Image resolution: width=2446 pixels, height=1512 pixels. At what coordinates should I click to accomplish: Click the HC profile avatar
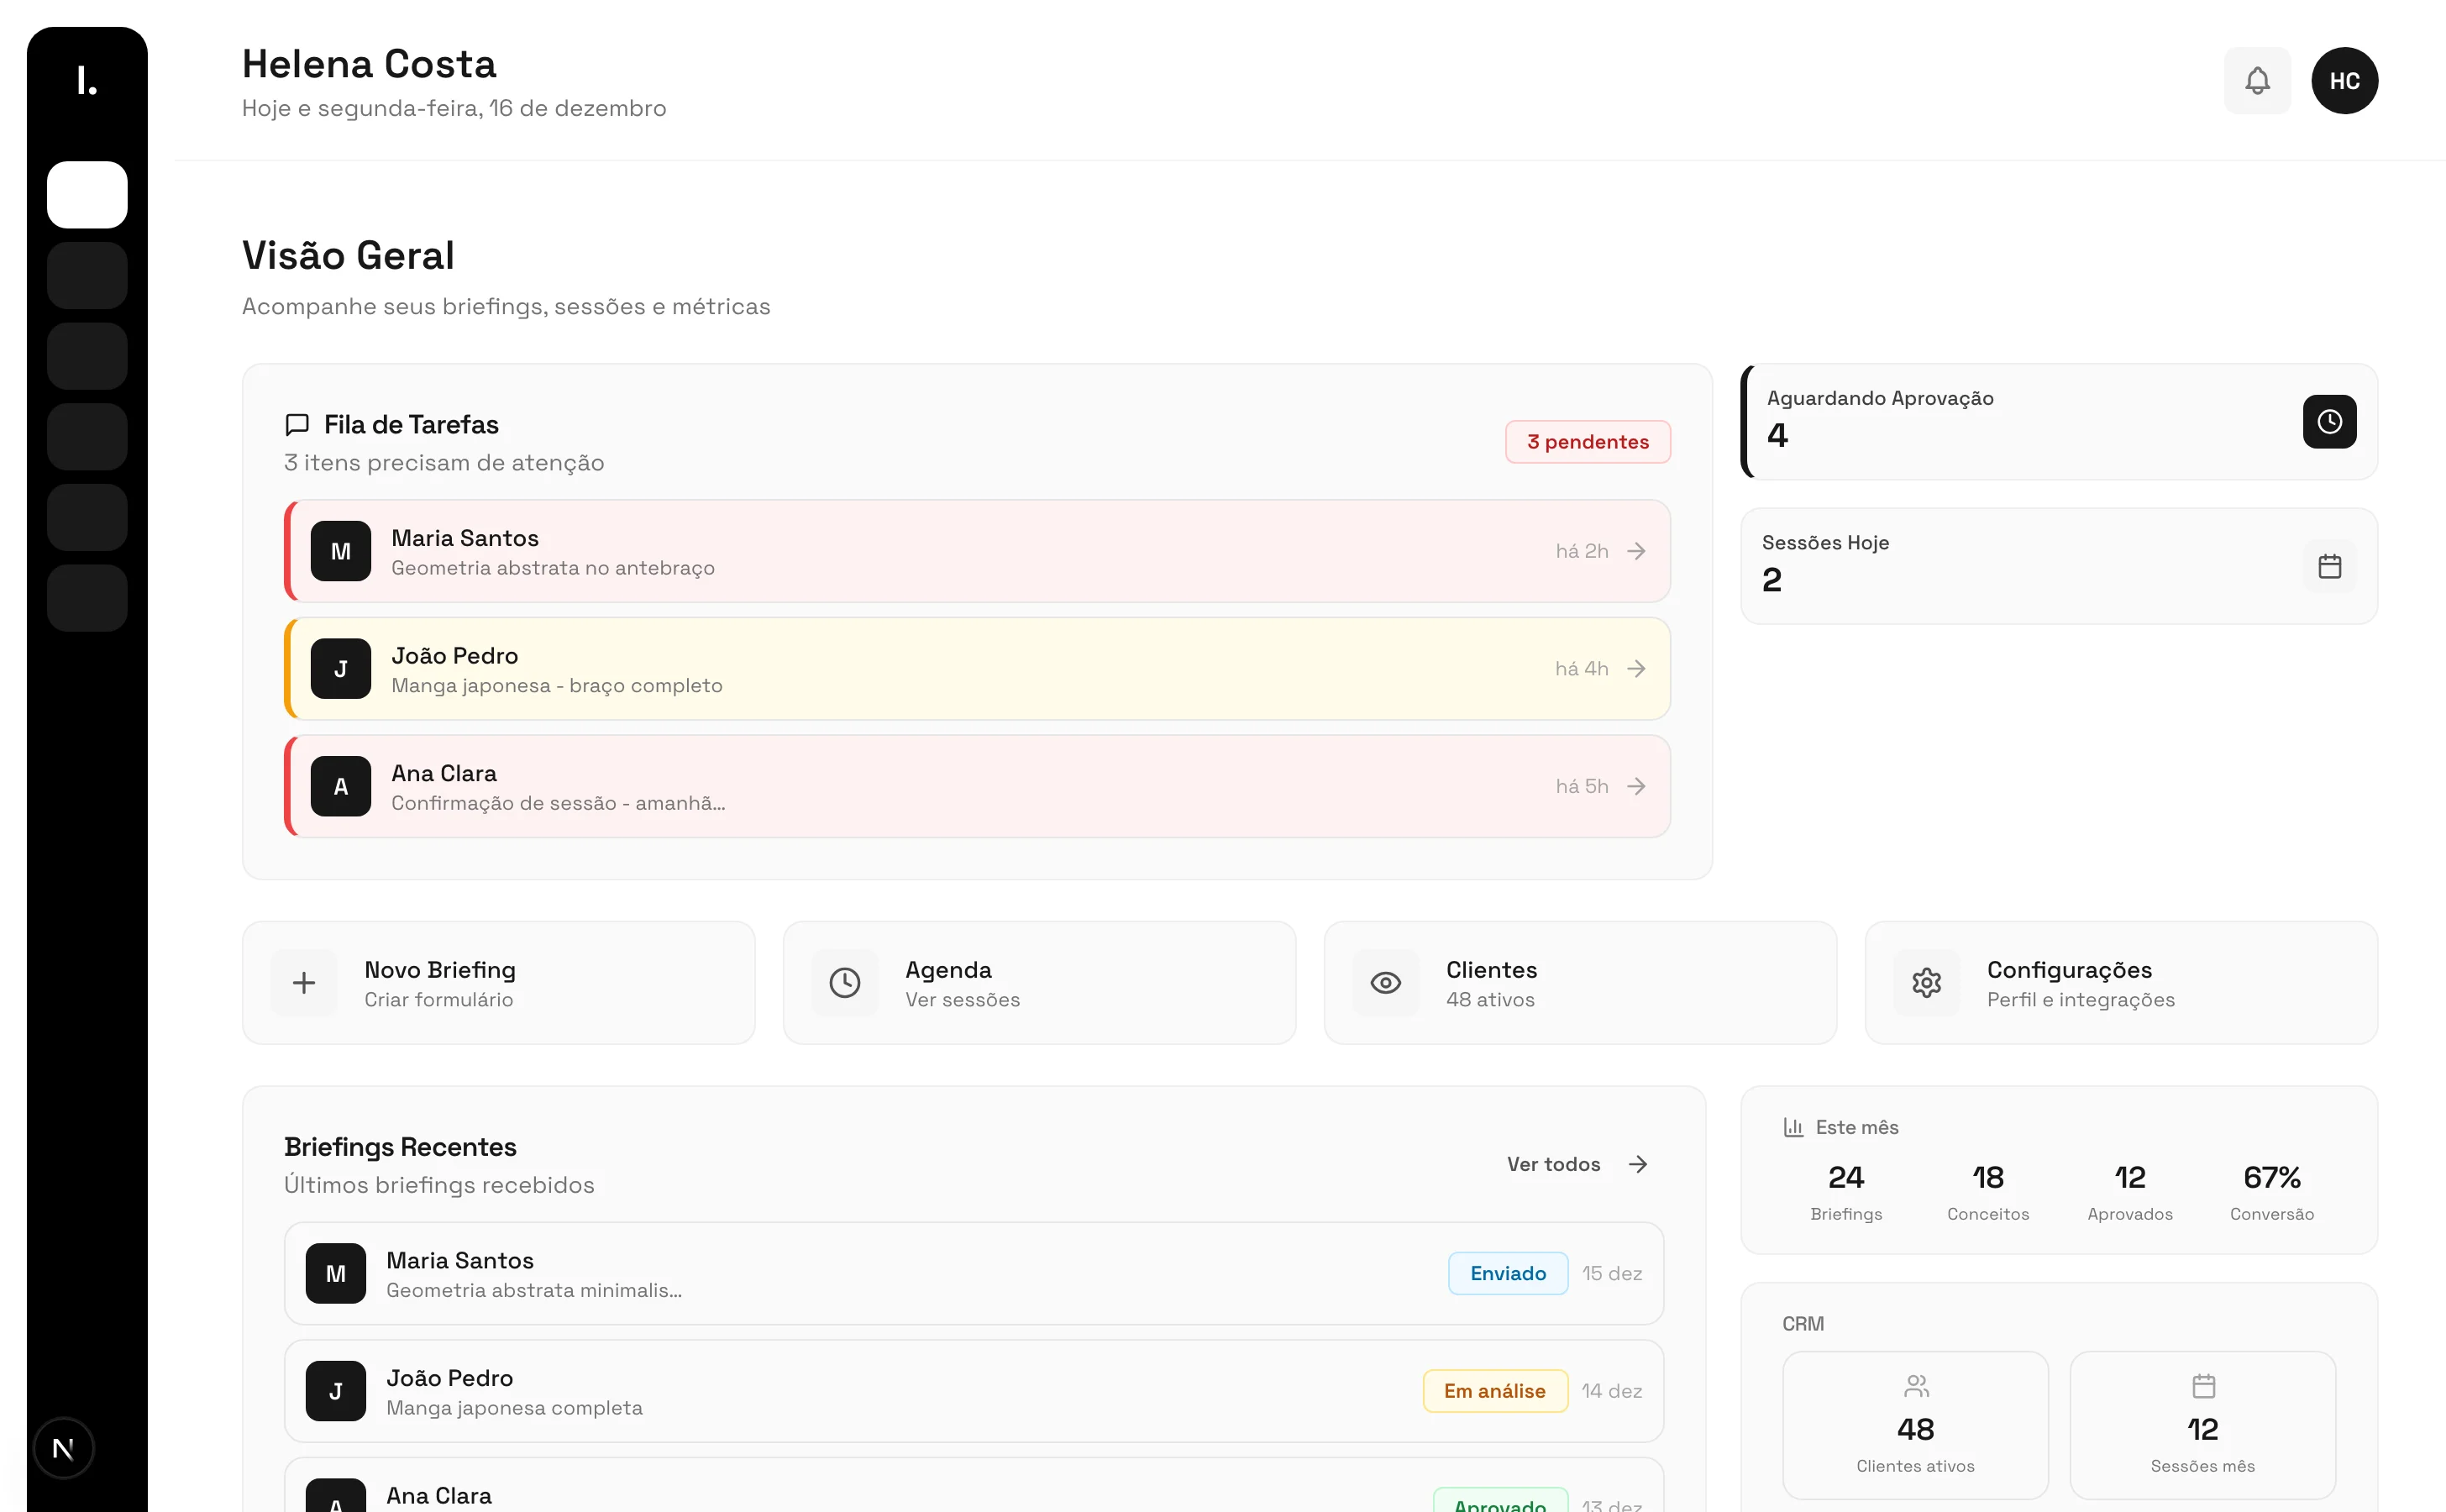click(2345, 80)
